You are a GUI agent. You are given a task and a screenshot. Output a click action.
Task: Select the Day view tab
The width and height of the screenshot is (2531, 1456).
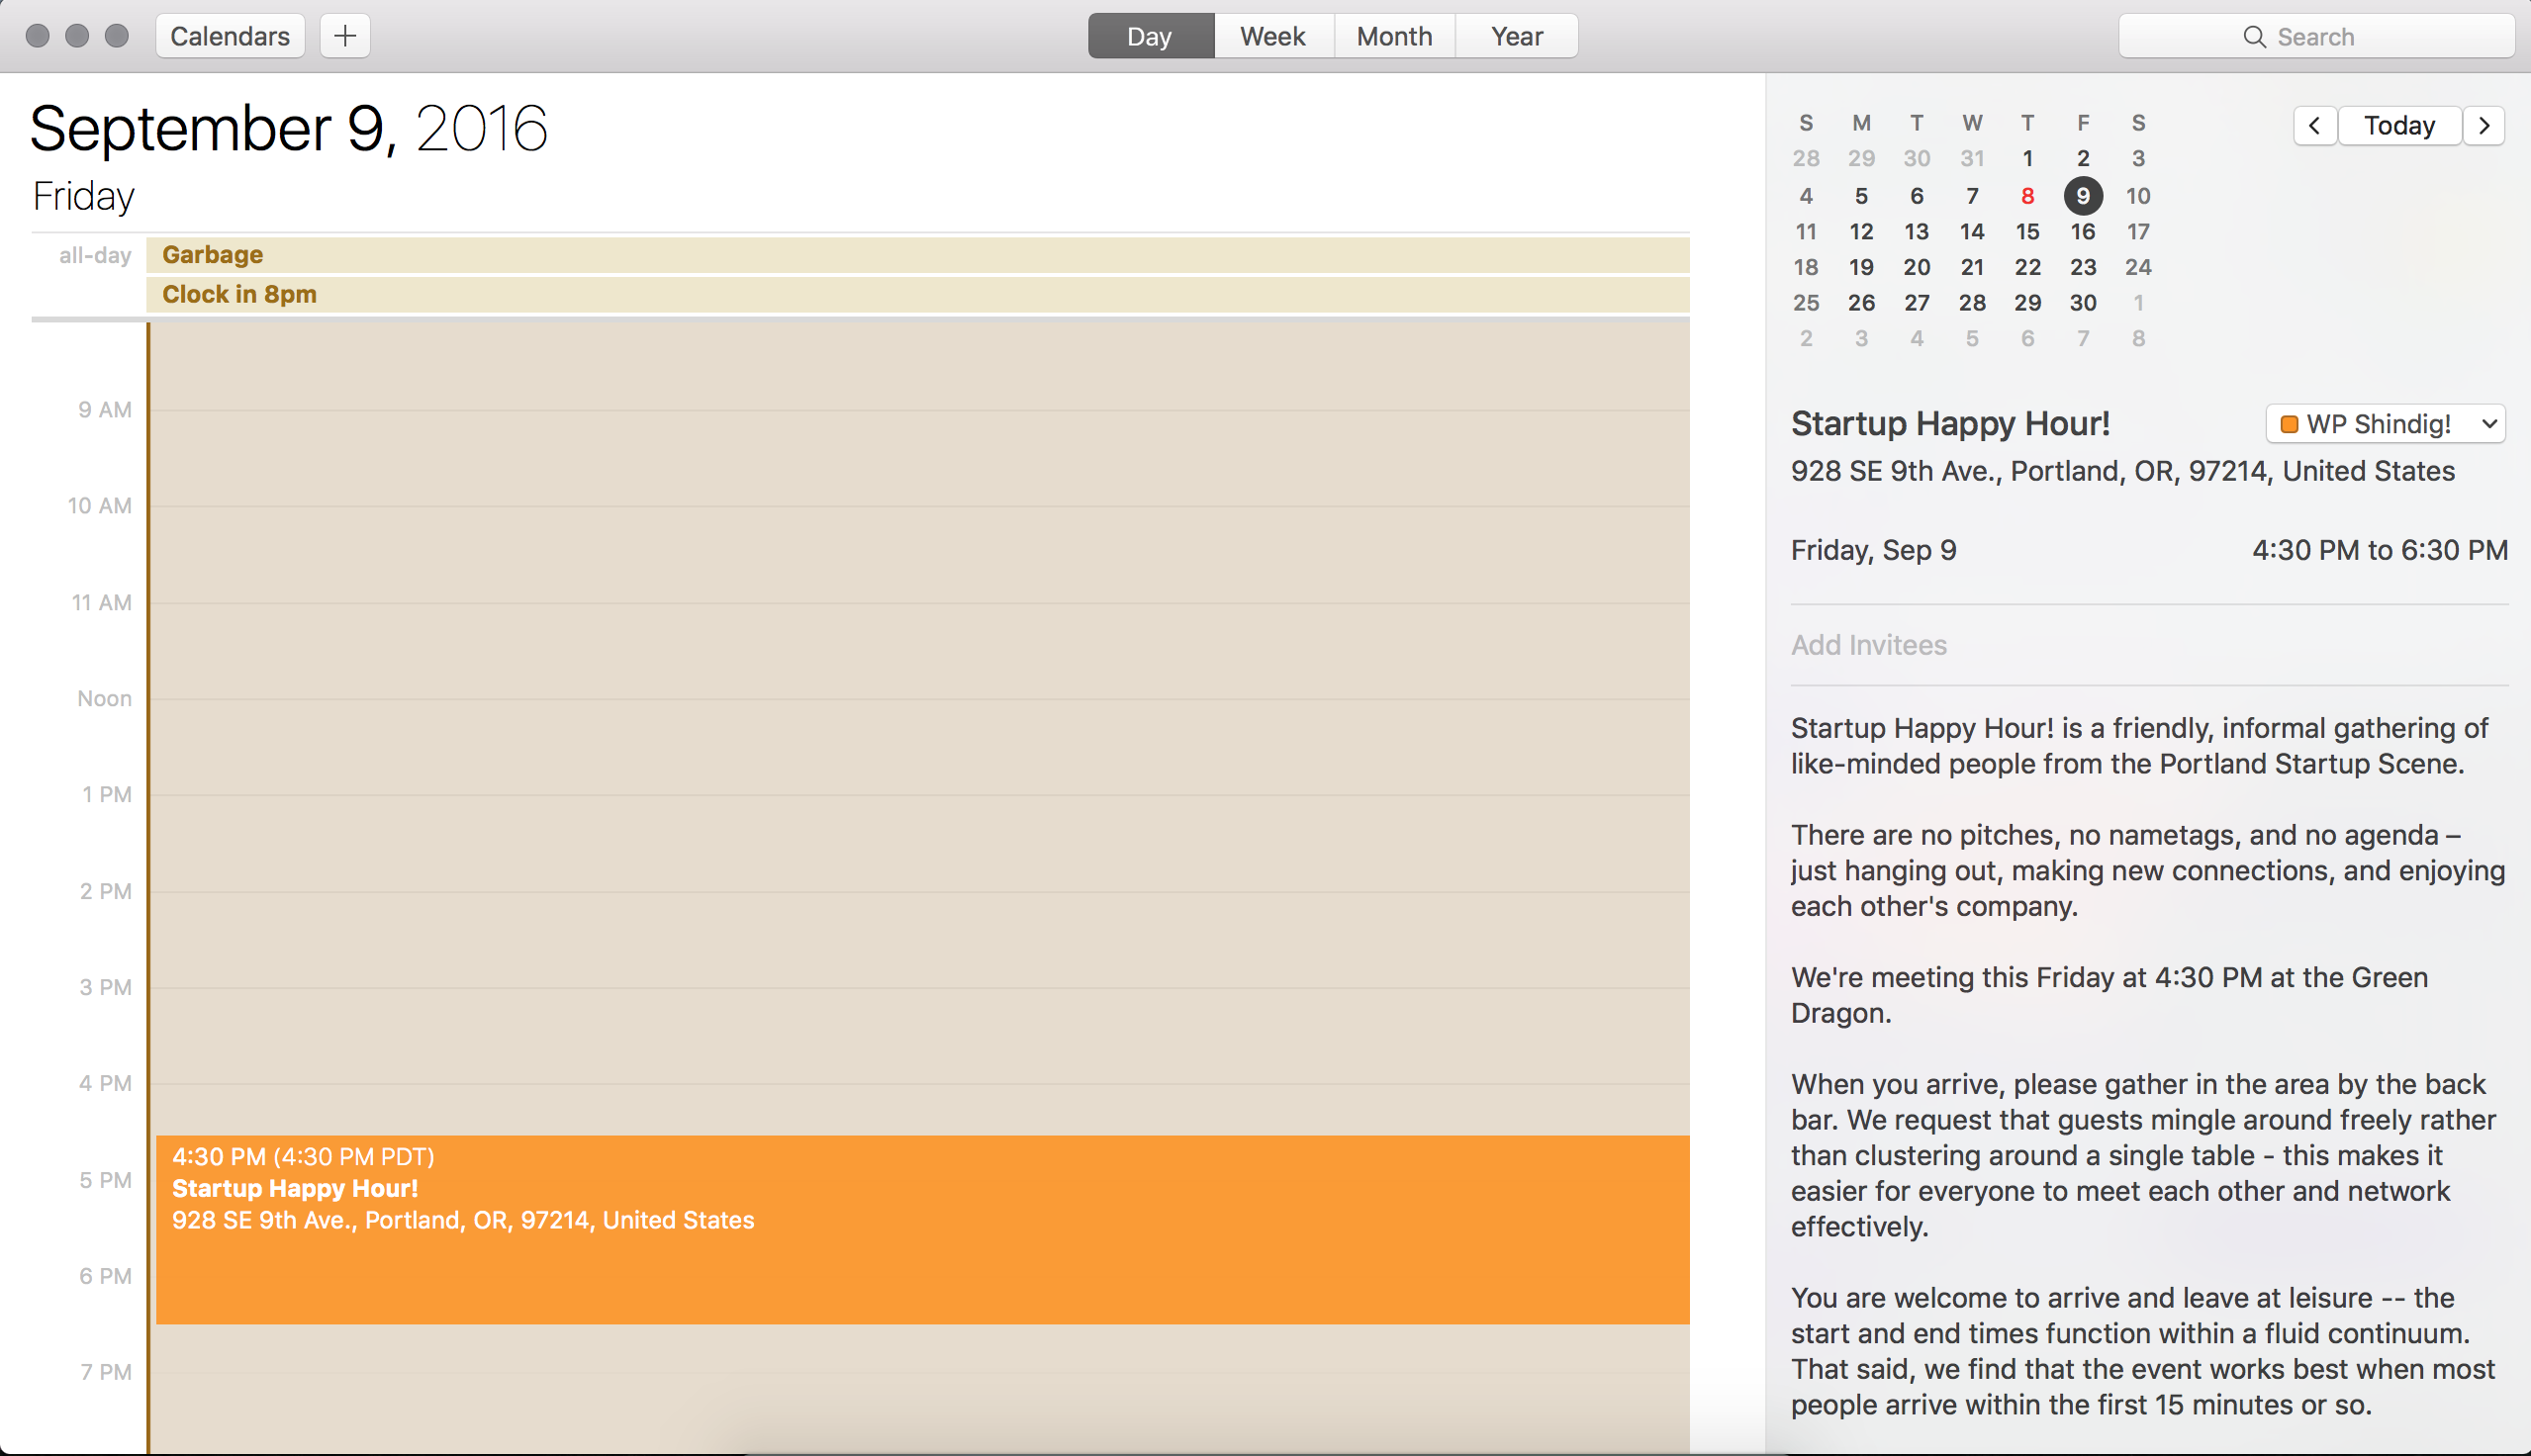(1149, 36)
